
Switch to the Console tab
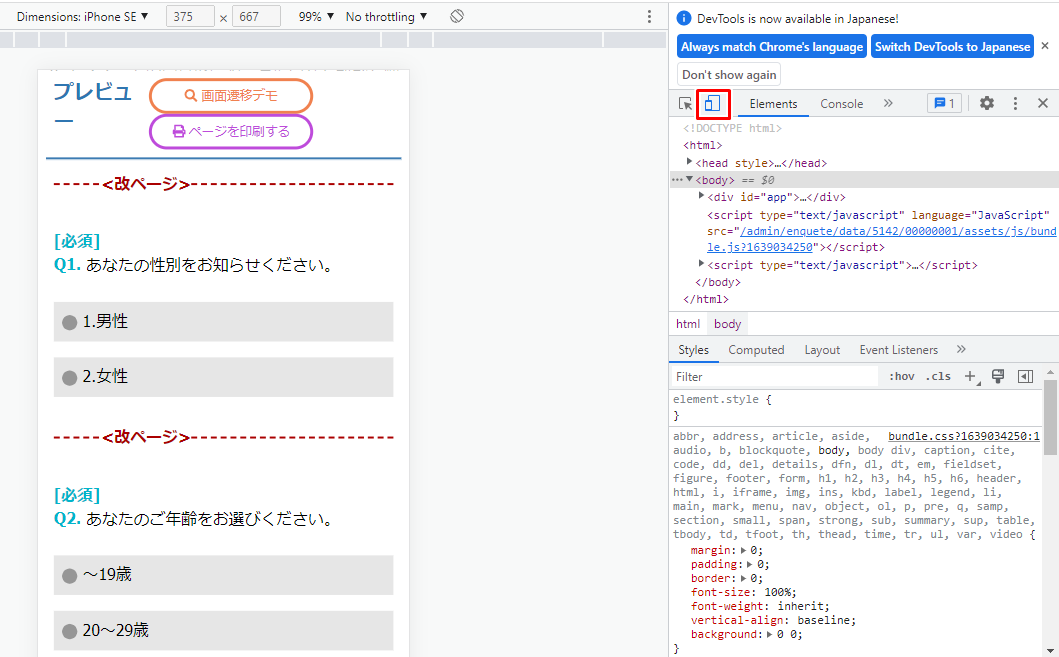[842, 103]
